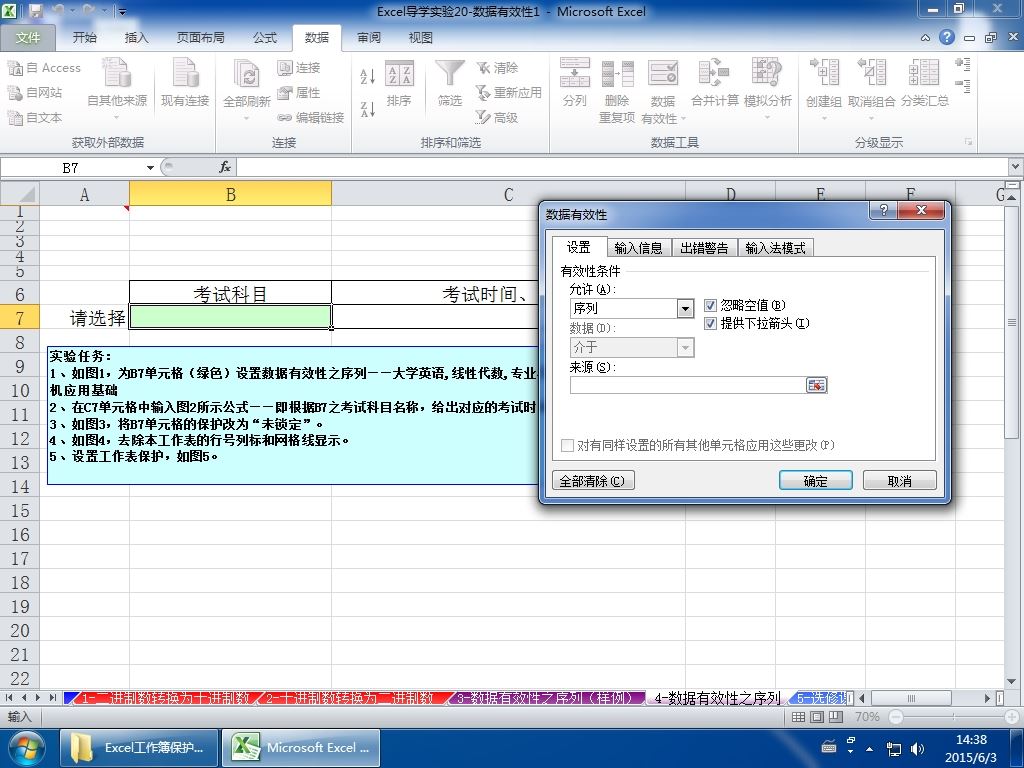Click the 自网站 web import icon
1024x768 pixels.
15,93
